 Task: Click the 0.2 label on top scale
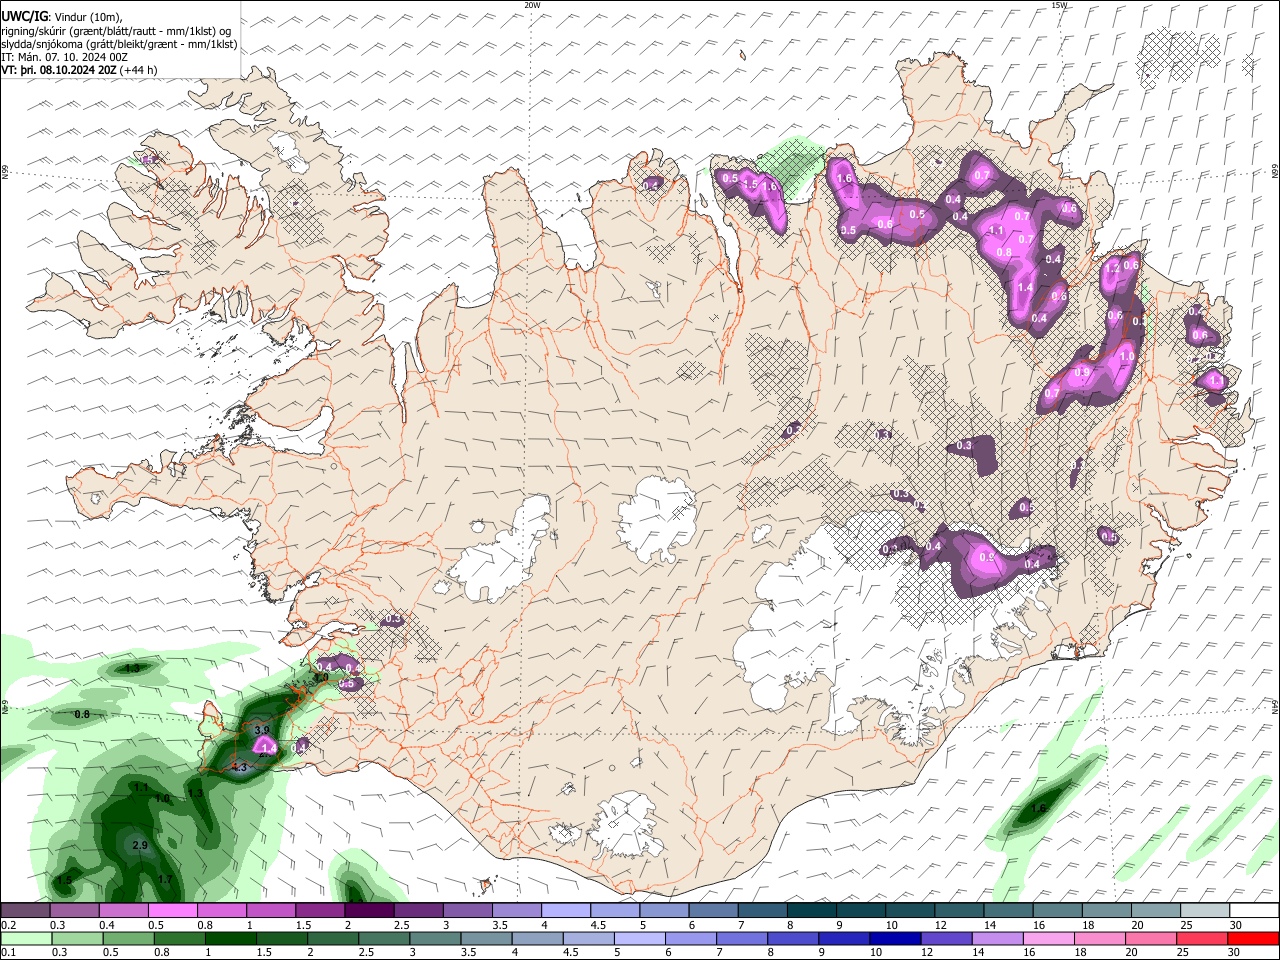click(7, 925)
